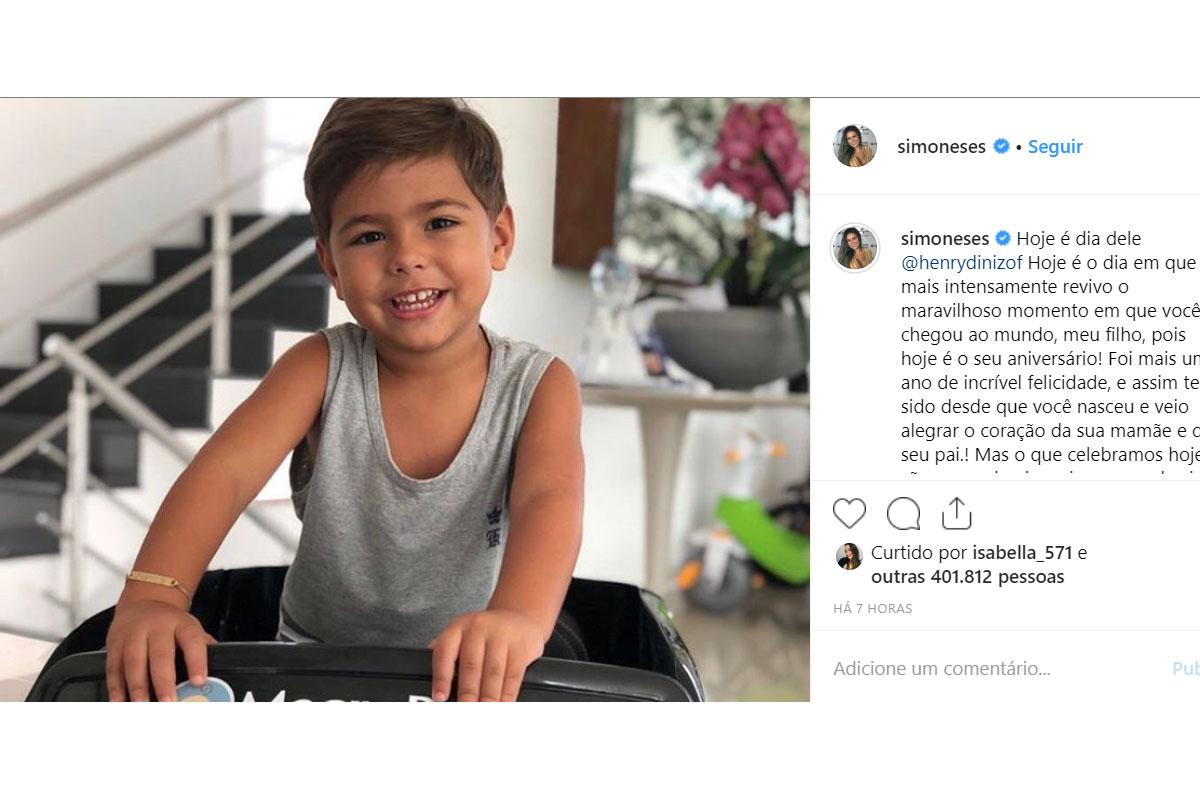Follow the account with the Seguir button
1200x800 pixels.
(1055, 146)
